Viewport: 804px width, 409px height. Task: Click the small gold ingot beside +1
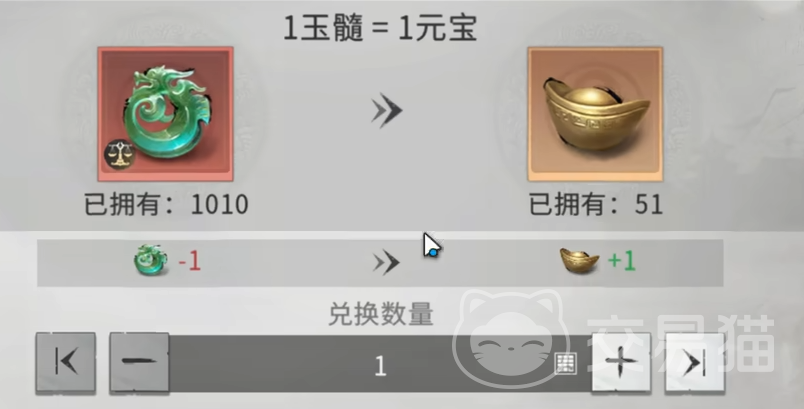(x=579, y=261)
